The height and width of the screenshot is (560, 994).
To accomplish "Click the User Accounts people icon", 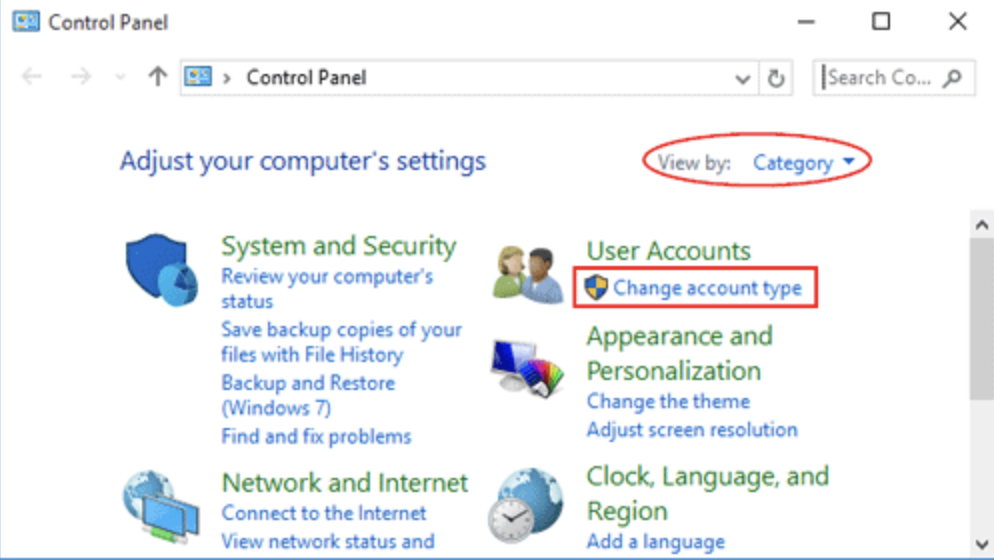I will [528, 275].
